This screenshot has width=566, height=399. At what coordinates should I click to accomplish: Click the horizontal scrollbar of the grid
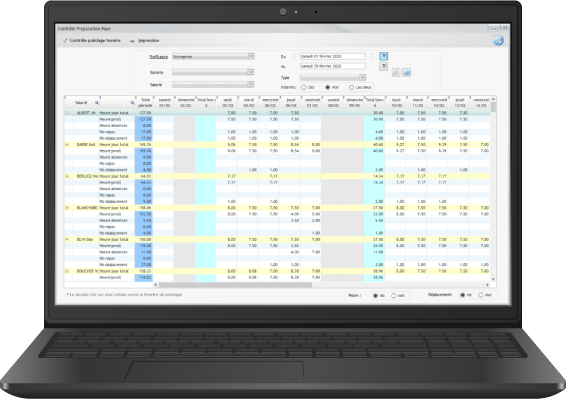(235, 285)
